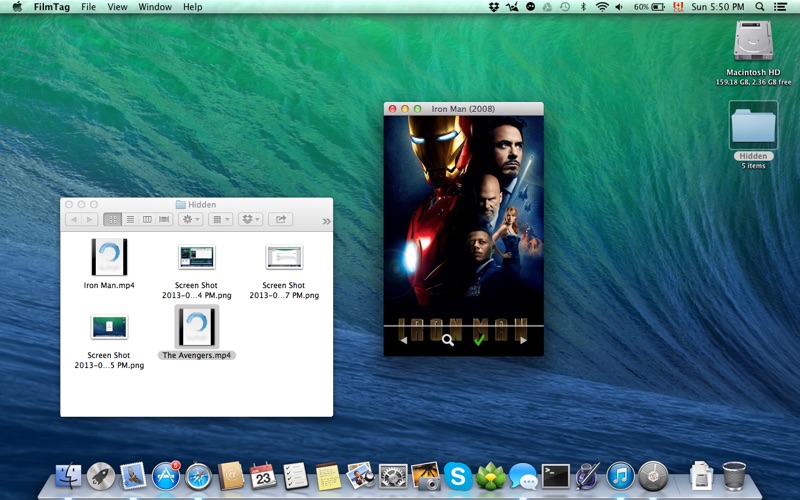Switch Finder to list view
The image size is (800, 500).
130,219
